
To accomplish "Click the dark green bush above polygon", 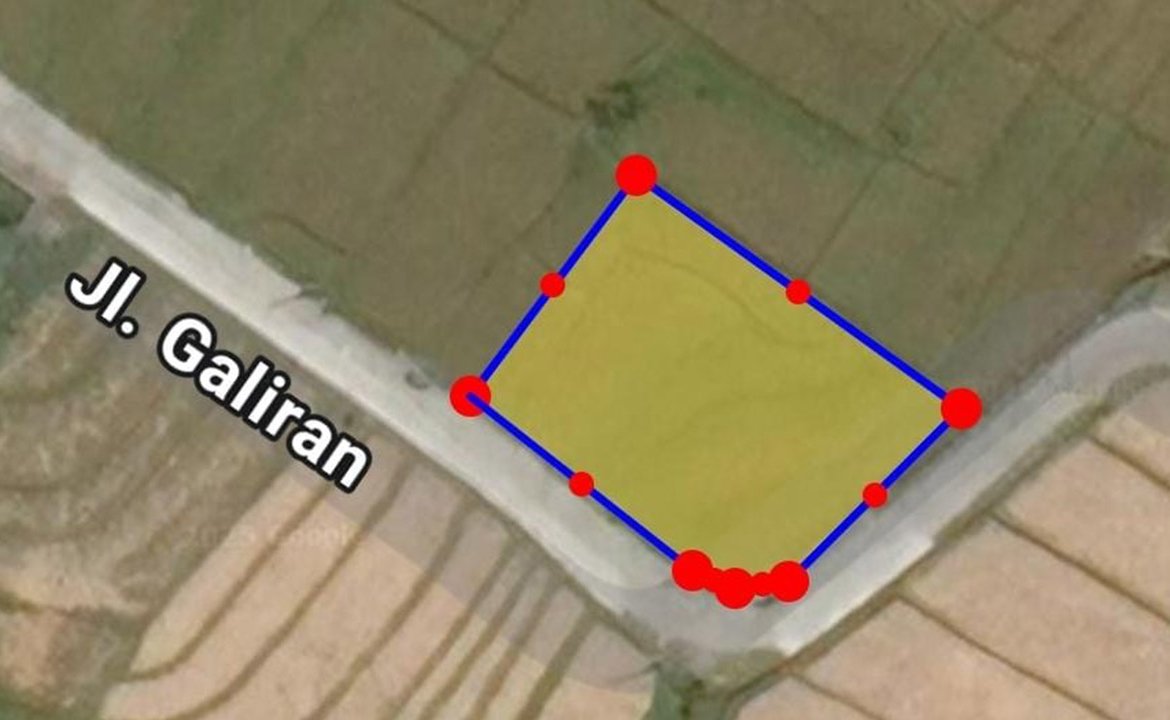I will [x=616, y=101].
